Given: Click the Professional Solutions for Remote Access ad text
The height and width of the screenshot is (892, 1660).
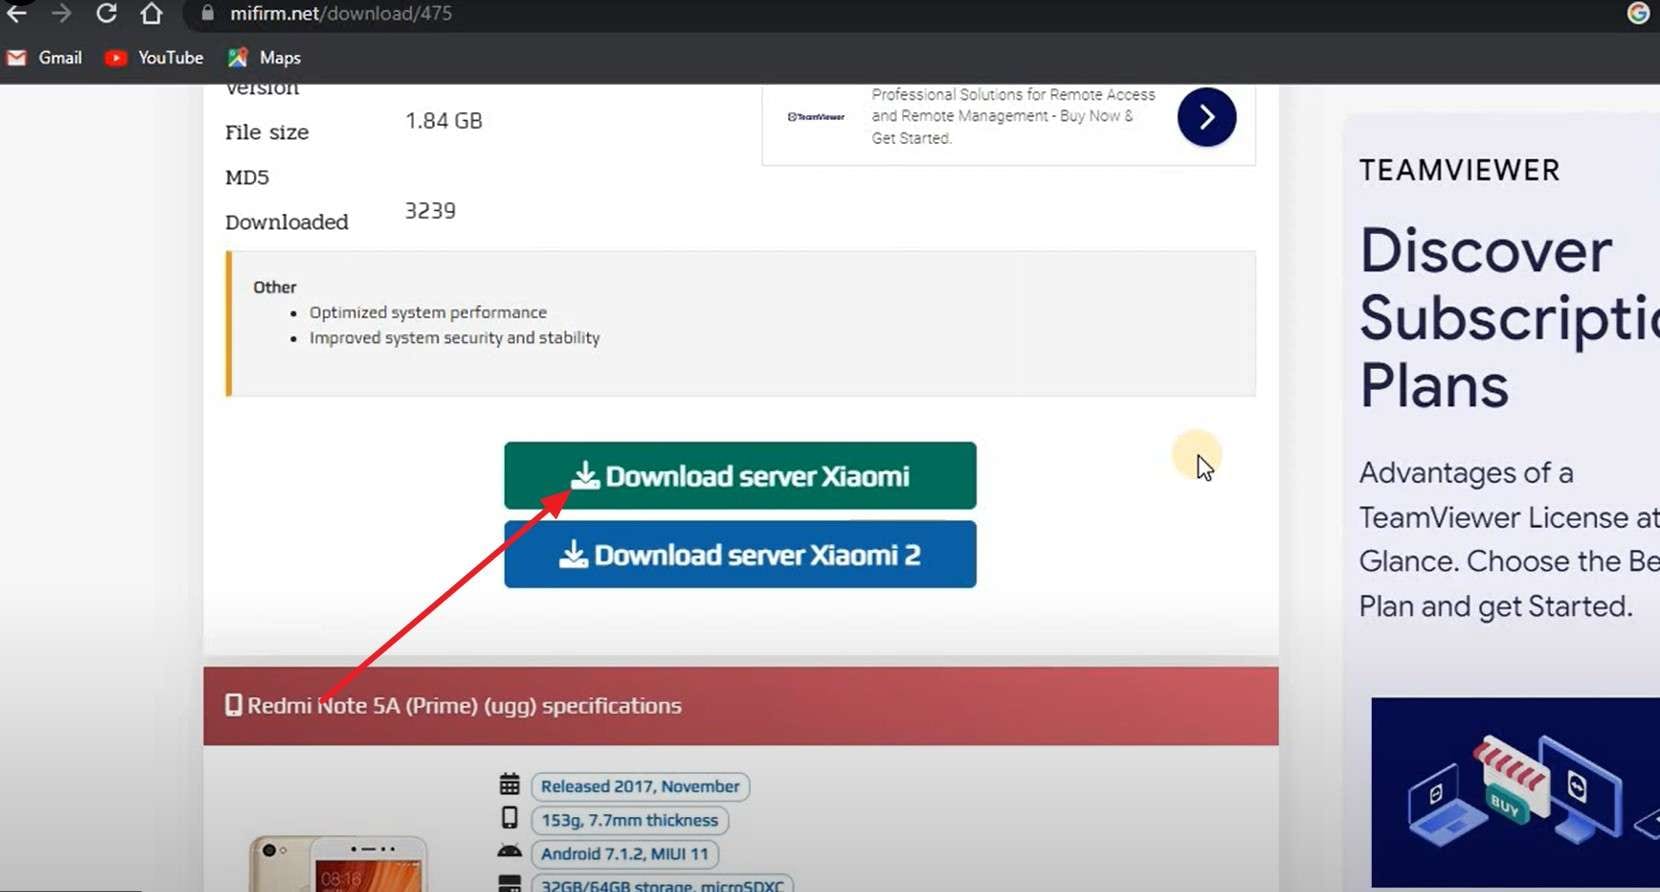Looking at the screenshot, I should coord(1012,116).
